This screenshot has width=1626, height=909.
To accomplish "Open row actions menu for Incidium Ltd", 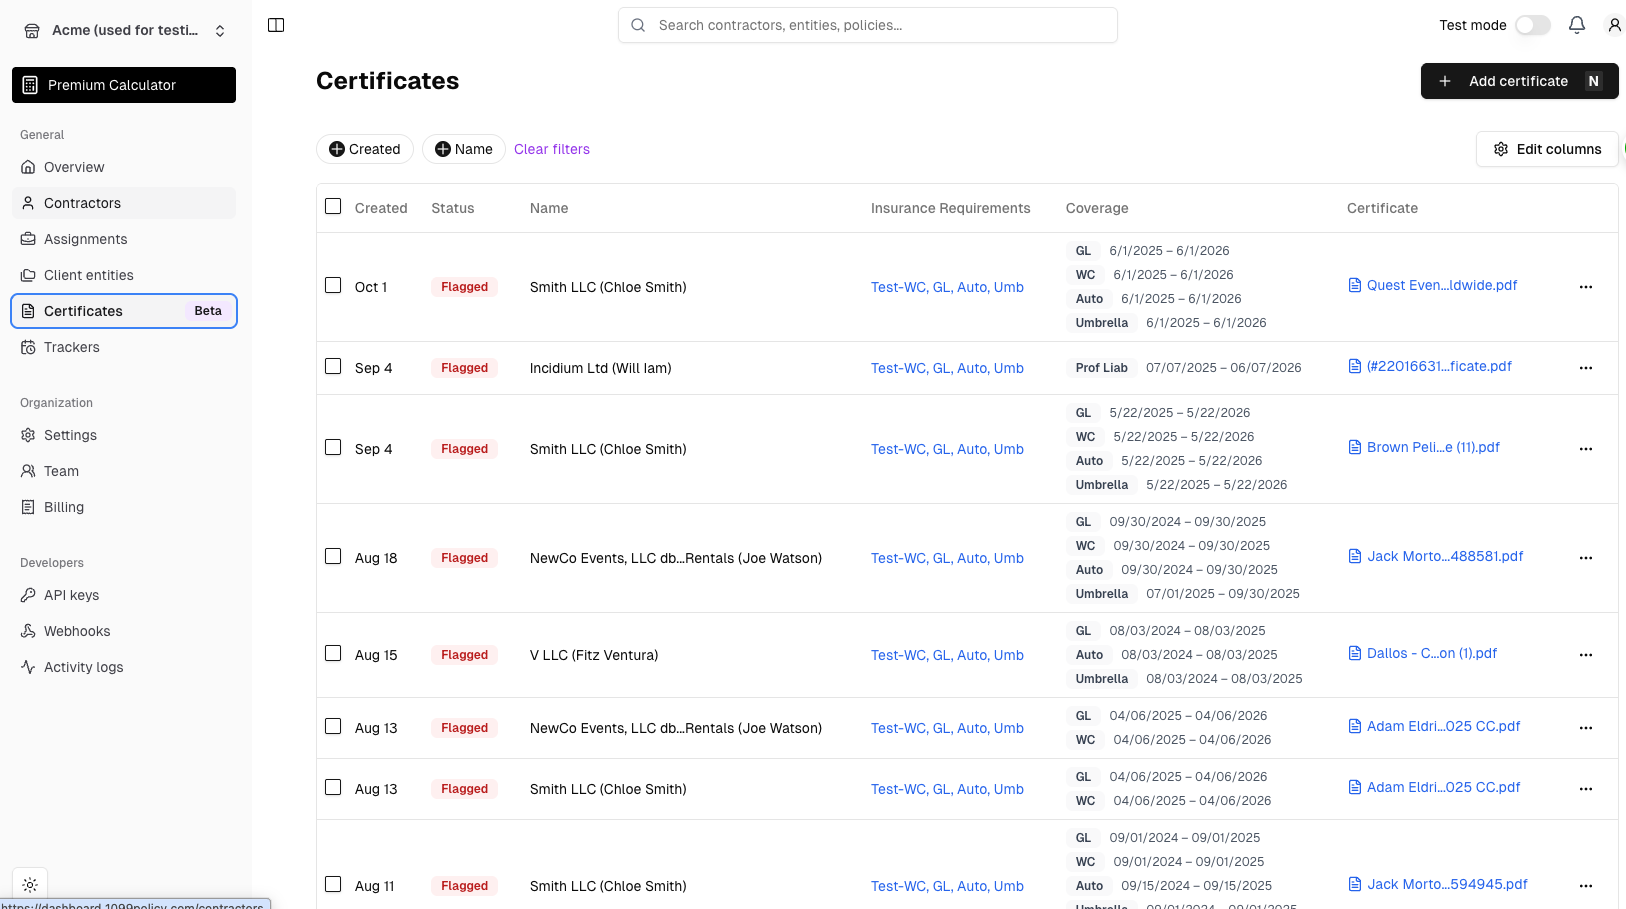I will pos(1585,368).
